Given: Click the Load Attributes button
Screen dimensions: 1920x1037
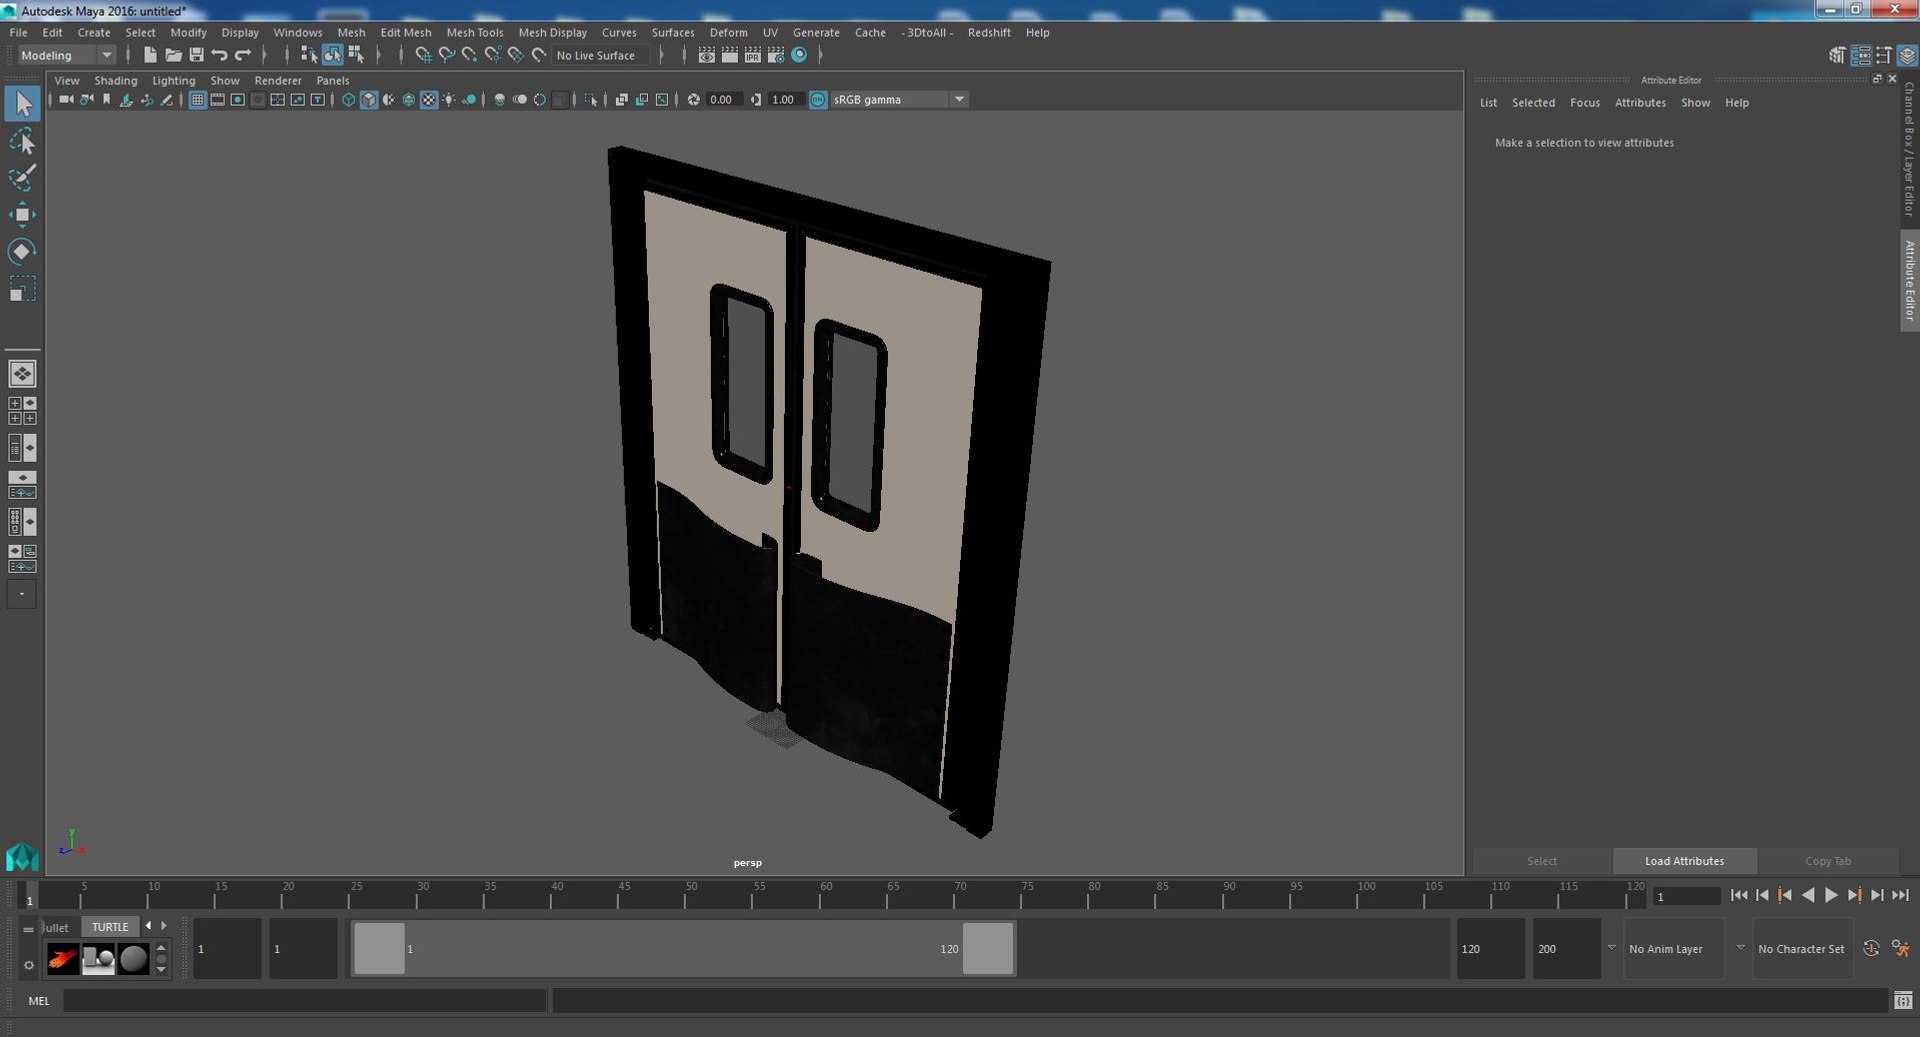Looking at the screenshot, I should (1684, 861).
